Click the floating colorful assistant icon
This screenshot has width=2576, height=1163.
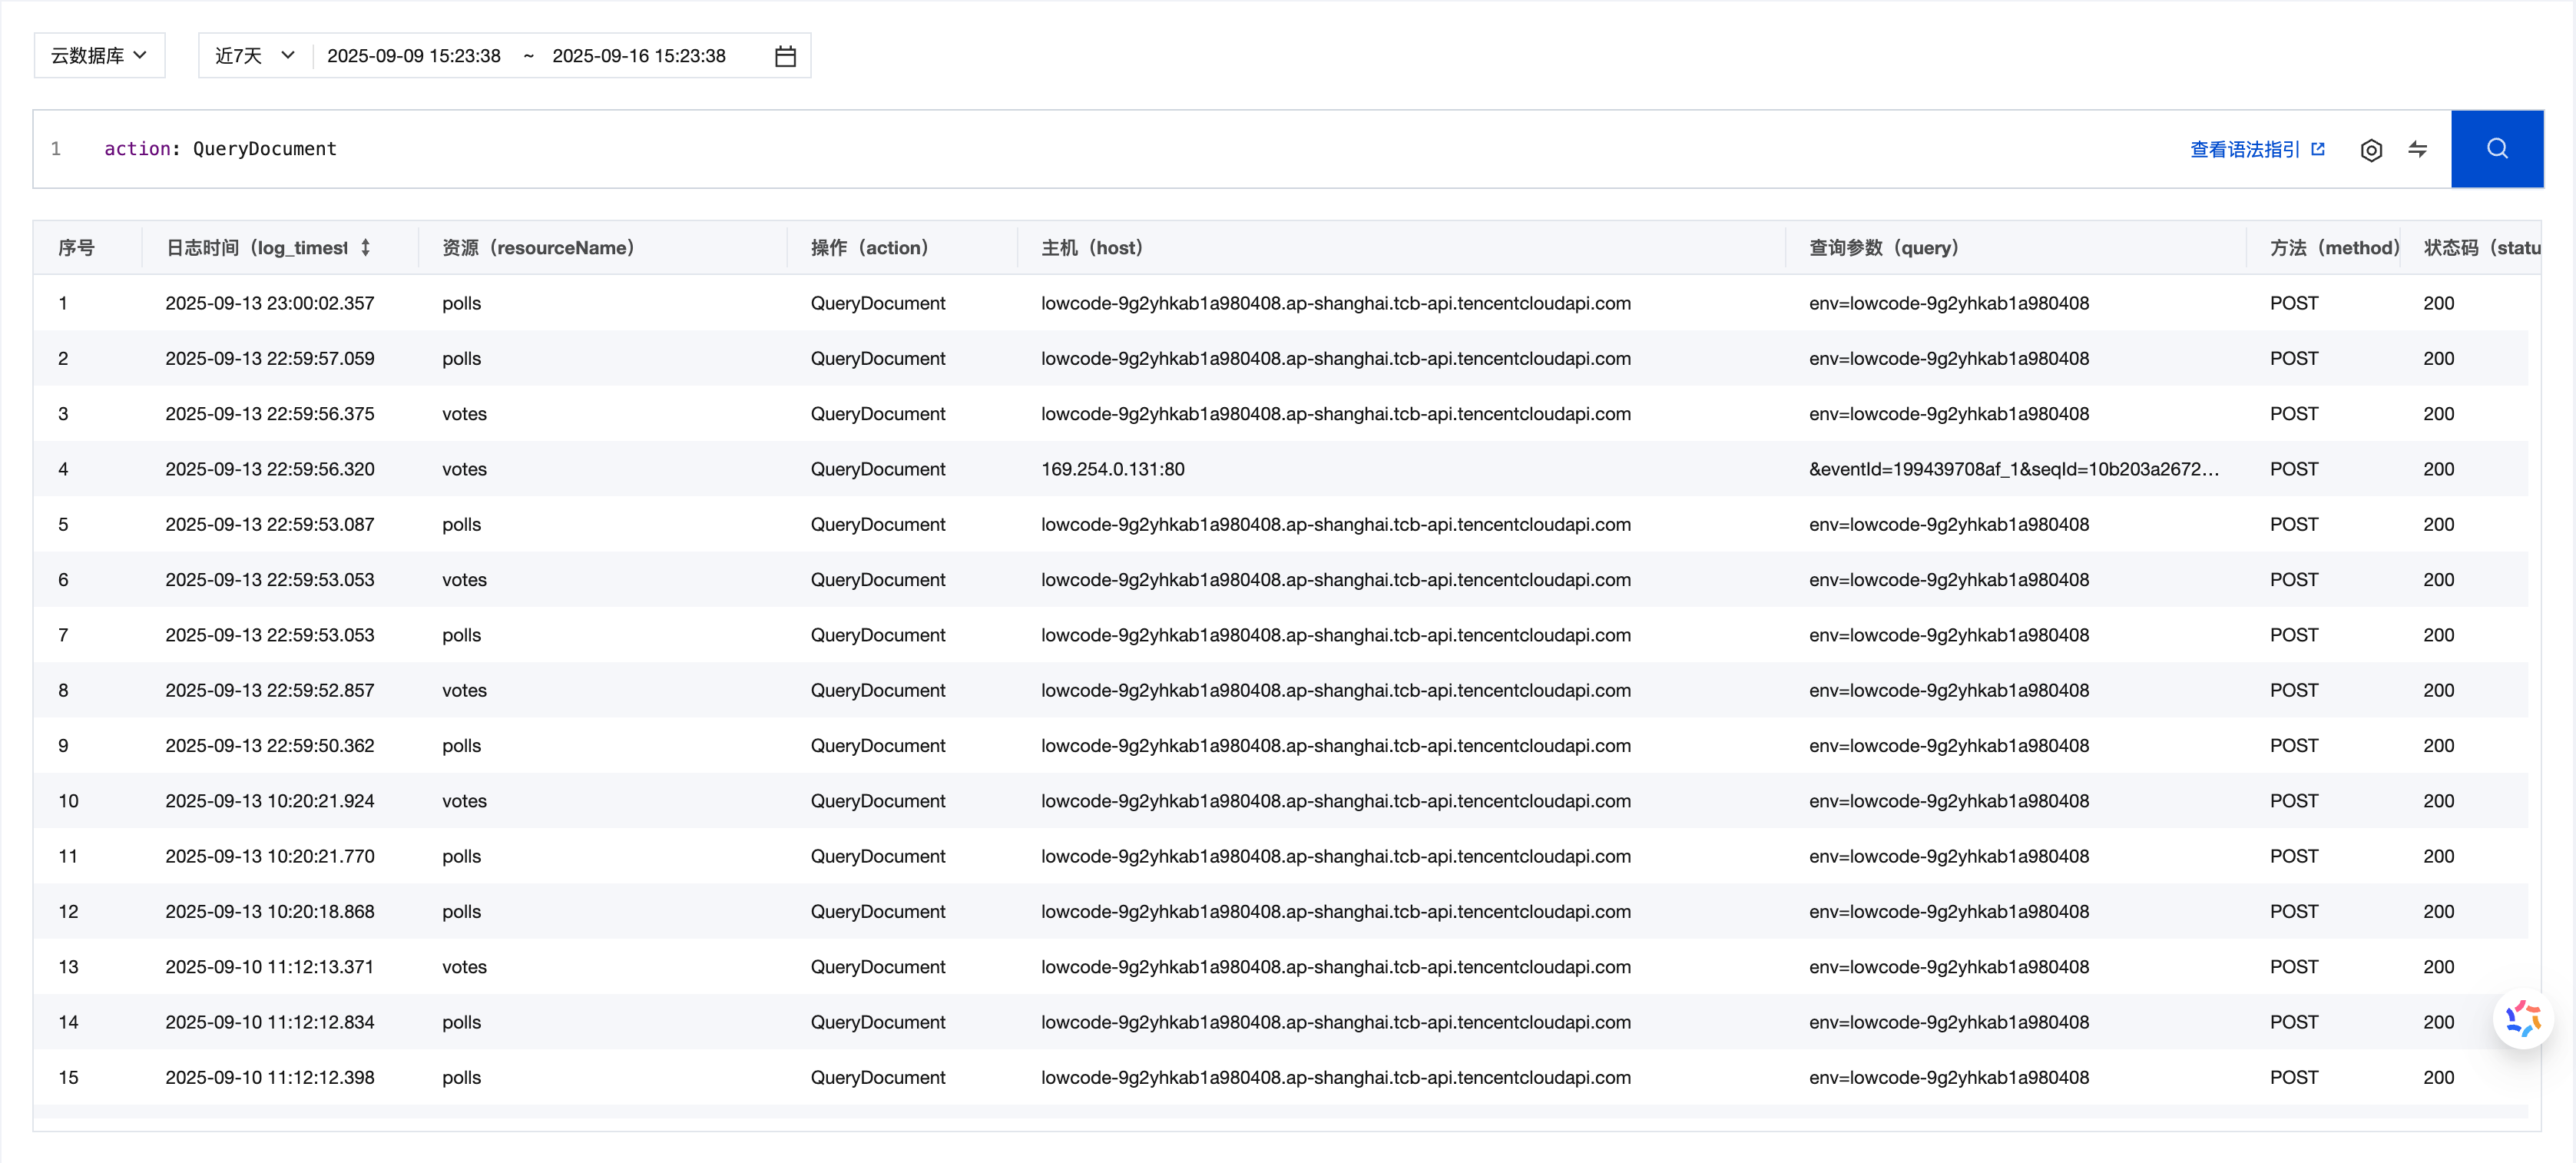pyautogui.click(x=2522, y=1019)
